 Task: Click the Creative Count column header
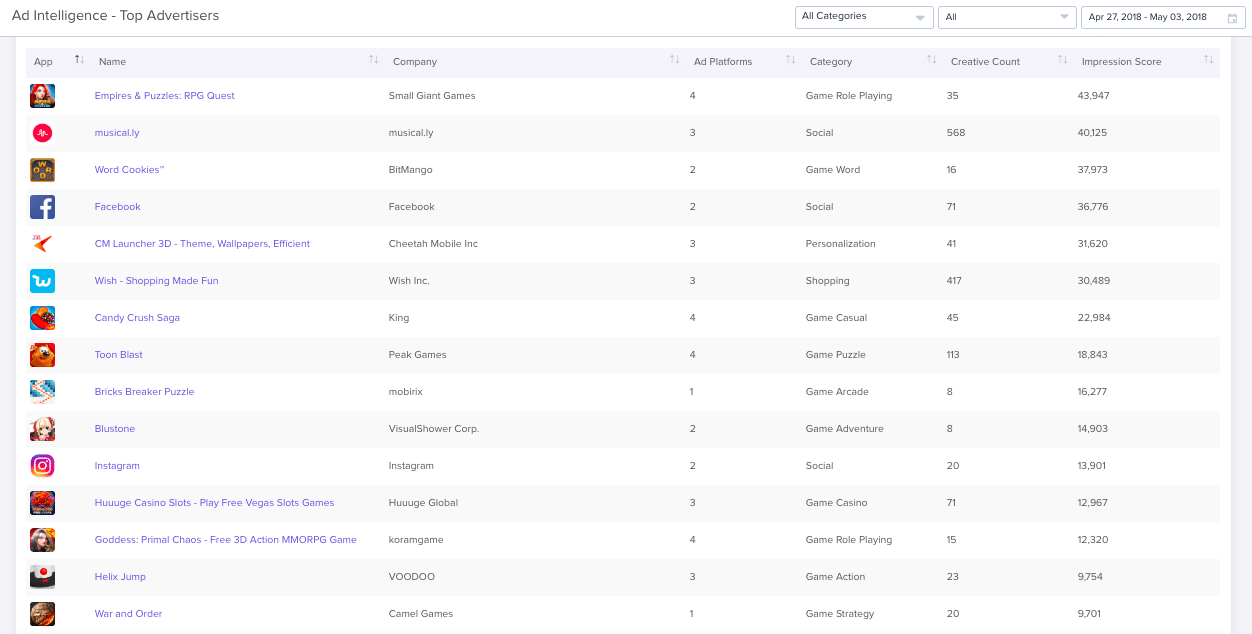point(985,62)
